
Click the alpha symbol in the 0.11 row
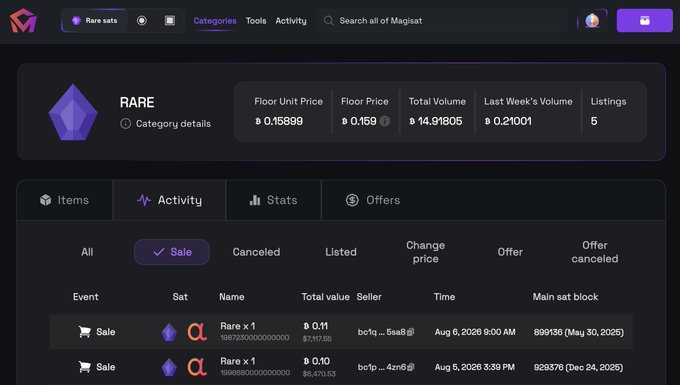click(x=197, y=332)
